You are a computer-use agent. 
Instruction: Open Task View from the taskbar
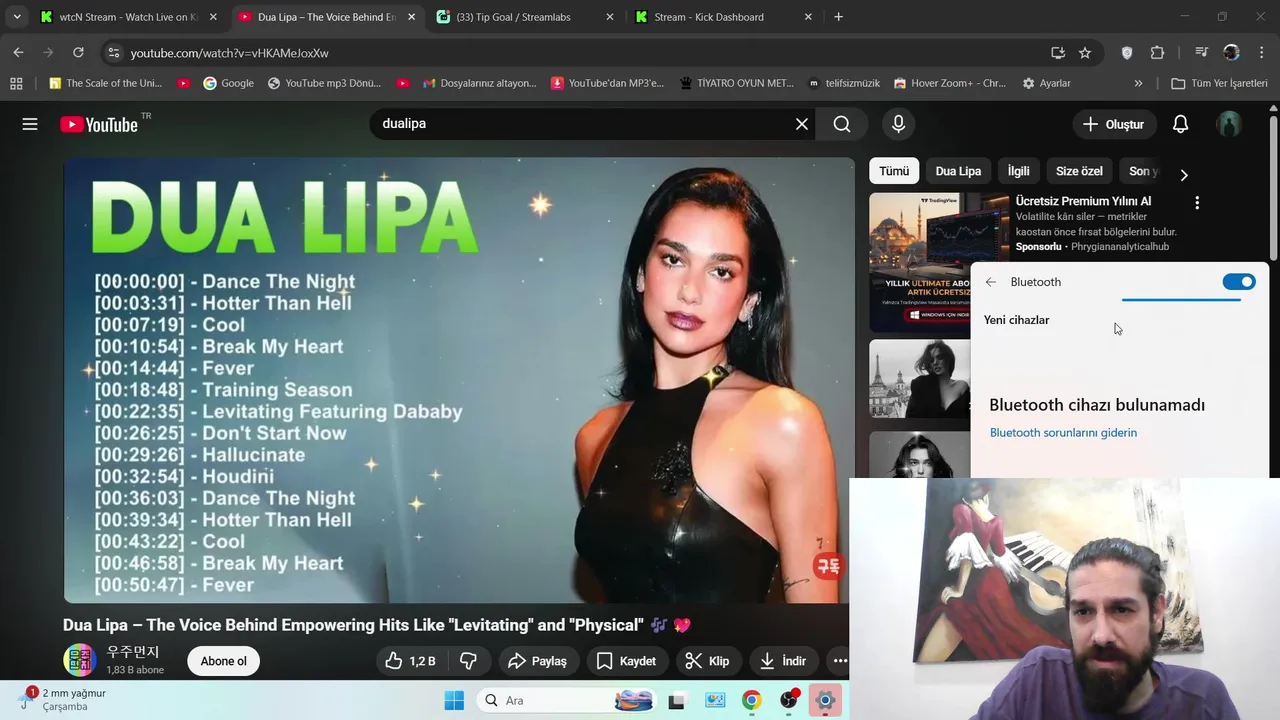(677, 700)
